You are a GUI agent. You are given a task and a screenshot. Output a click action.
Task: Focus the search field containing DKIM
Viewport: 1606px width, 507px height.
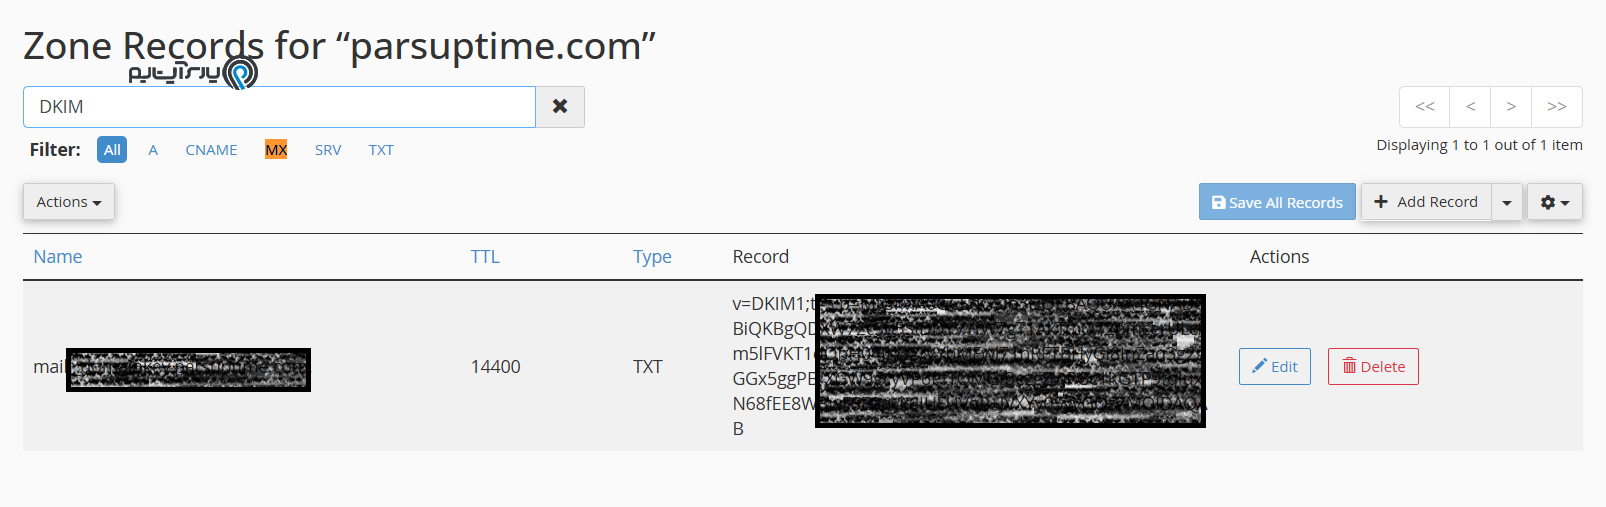click(279, 107)
